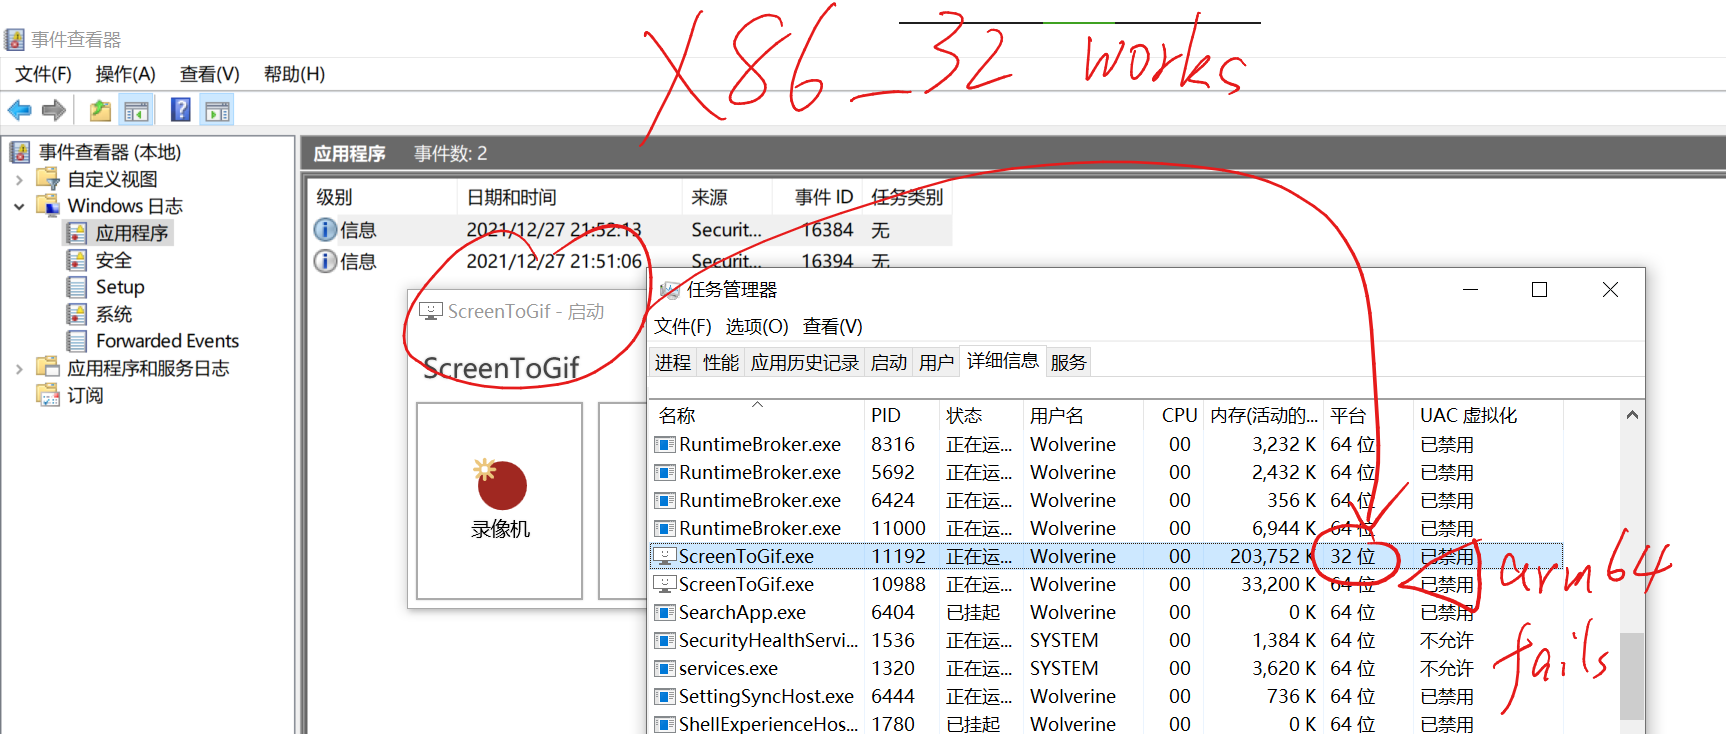Click 录像机 label in ScreenToGif window
The height and width of the screenshot is (734, 1726).
tap(500, 529)
